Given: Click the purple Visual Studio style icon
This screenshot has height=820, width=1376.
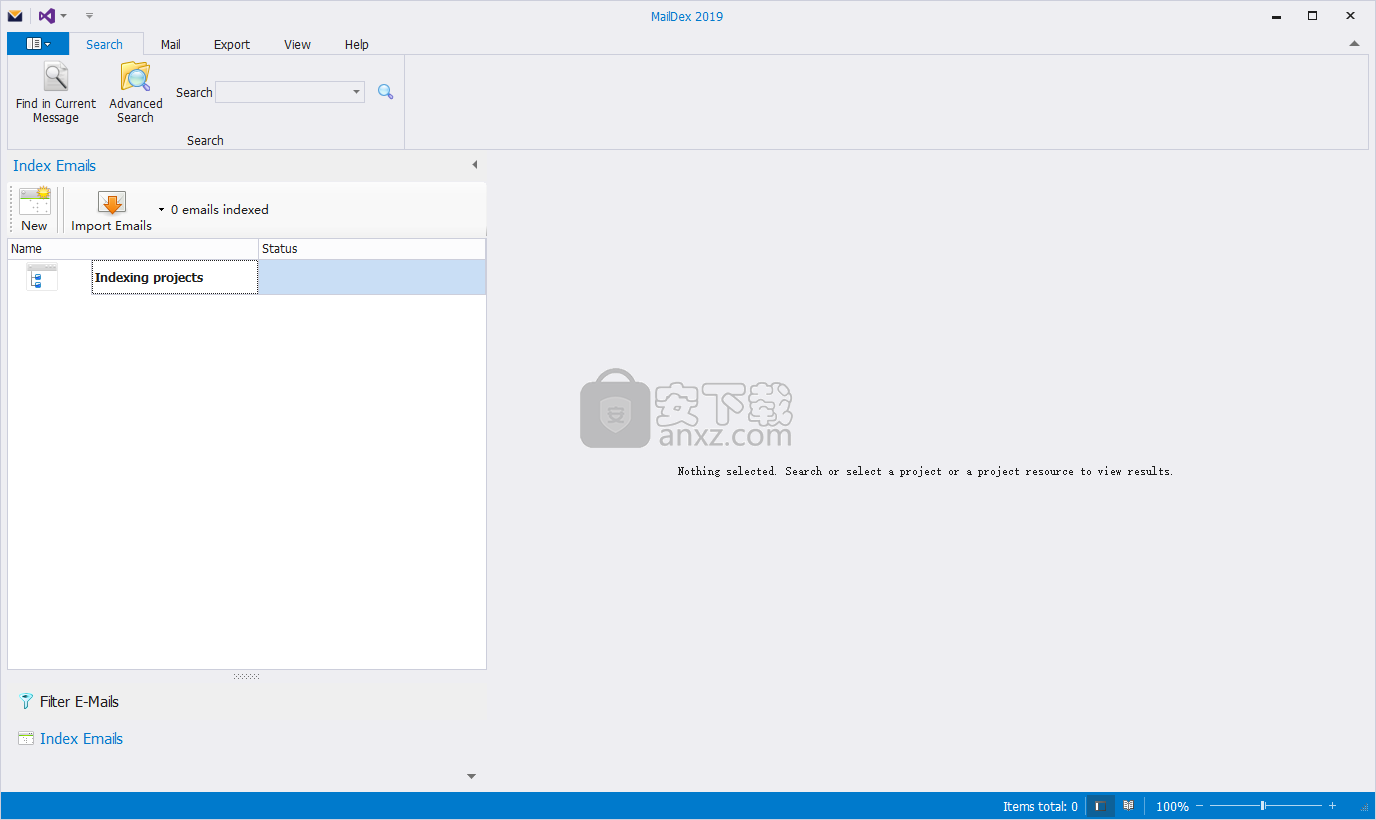Looking at the screenshot, I should (x=46, y=16).
